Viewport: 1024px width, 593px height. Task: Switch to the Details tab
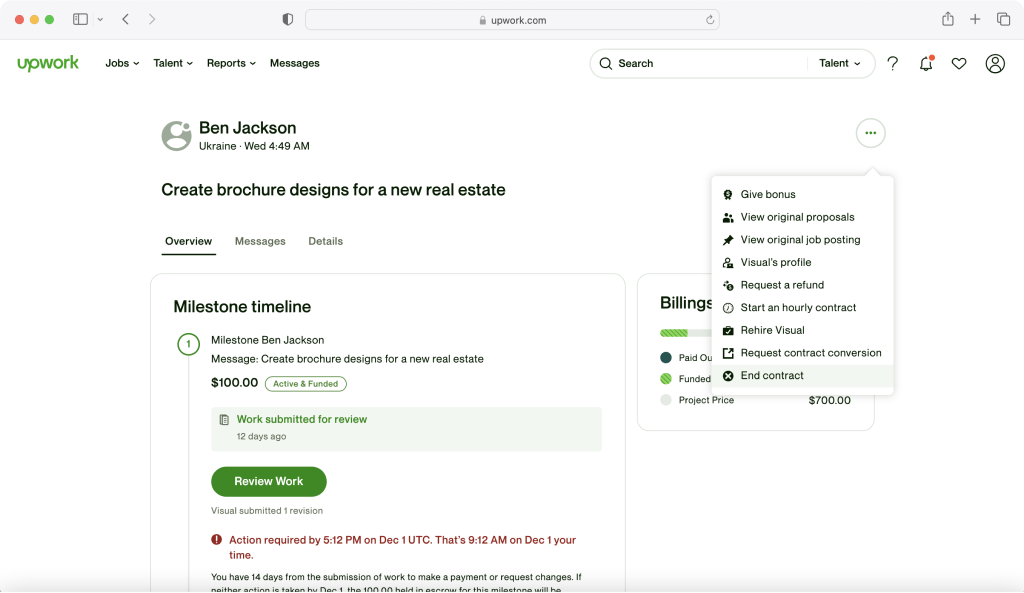pyautogui.click(x=325, y=241)
